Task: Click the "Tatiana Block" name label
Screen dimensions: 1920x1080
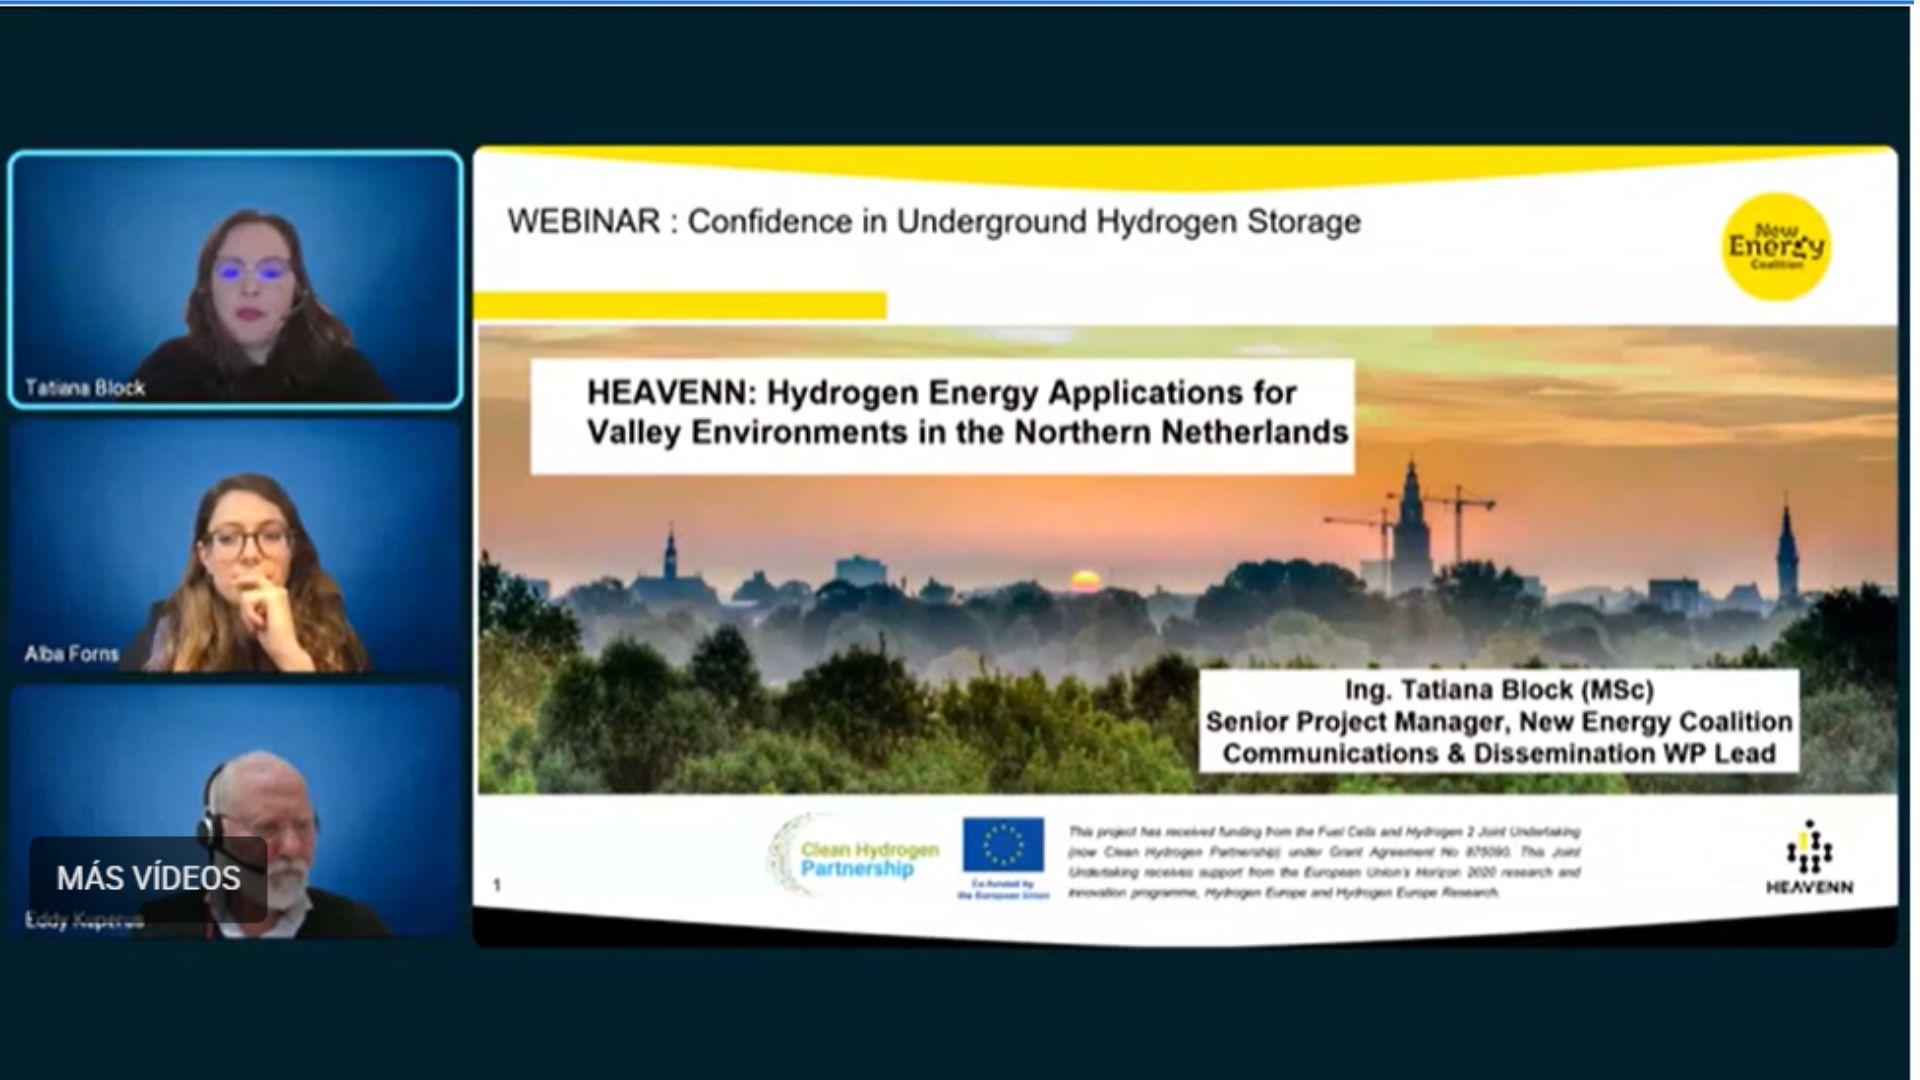Action: [85, 388]
